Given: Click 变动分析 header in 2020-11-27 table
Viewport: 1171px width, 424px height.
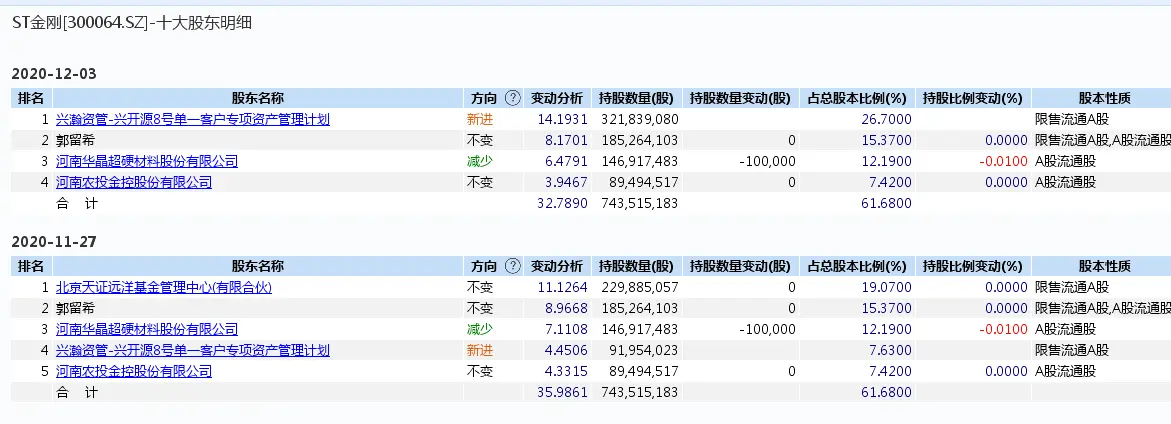Looking at the screenshot, I should coord(556,266).
